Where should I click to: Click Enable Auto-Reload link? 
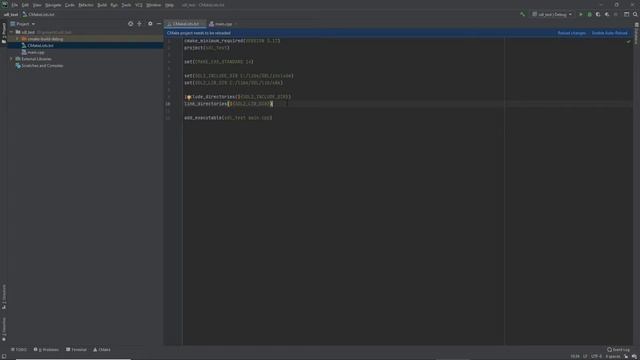click(x=609, y=33)
